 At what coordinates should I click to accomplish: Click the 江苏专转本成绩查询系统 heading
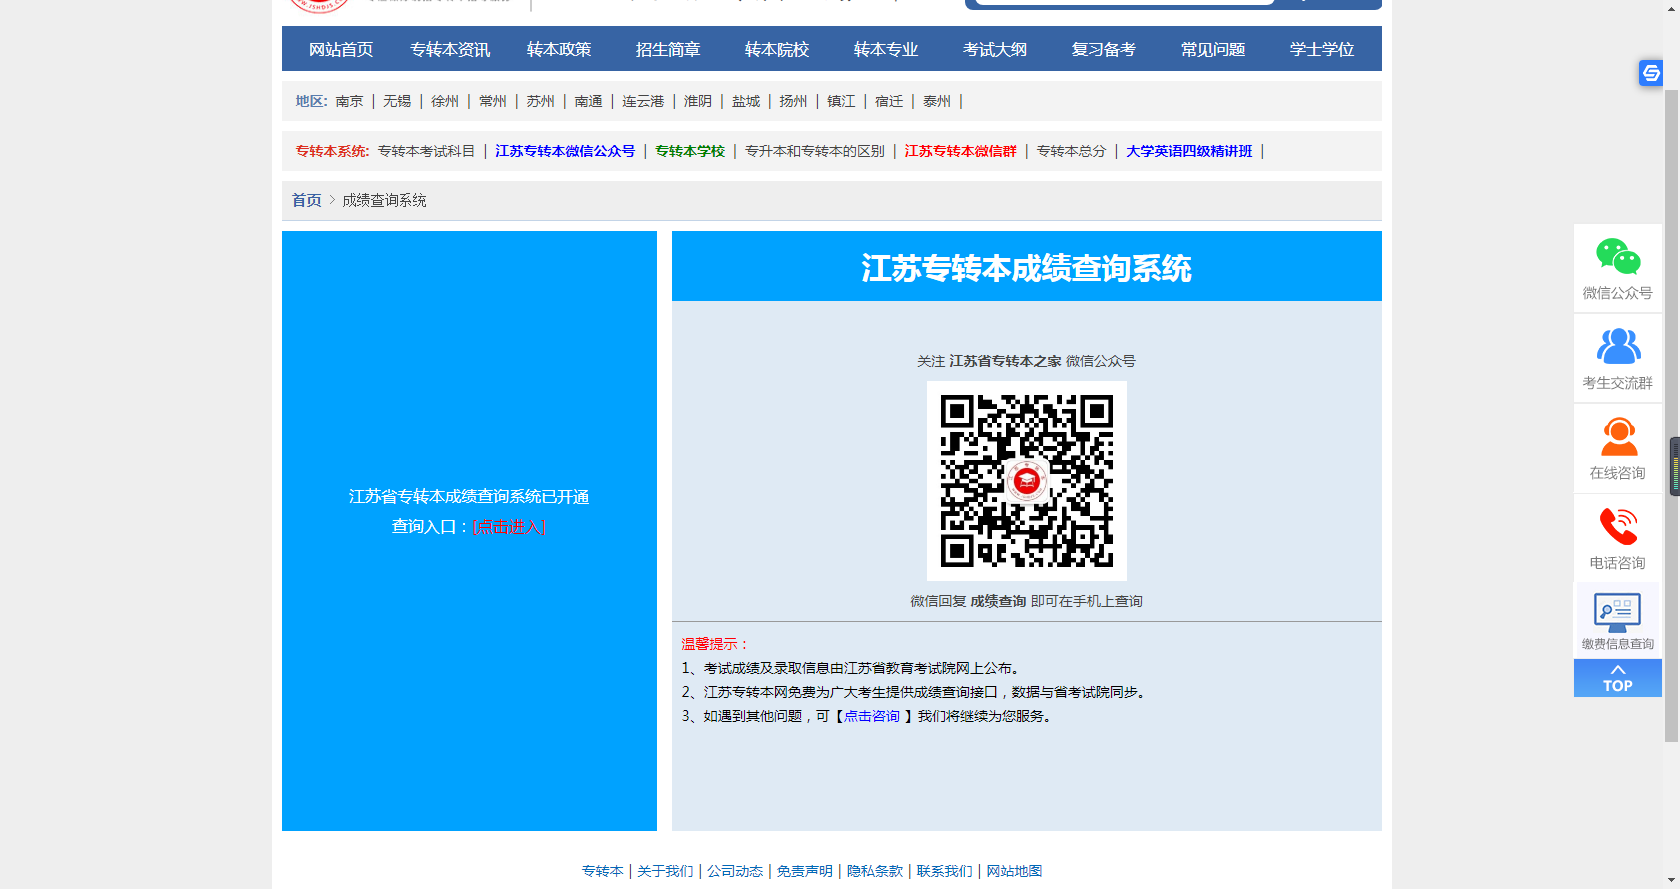[x=1027, y=268]
